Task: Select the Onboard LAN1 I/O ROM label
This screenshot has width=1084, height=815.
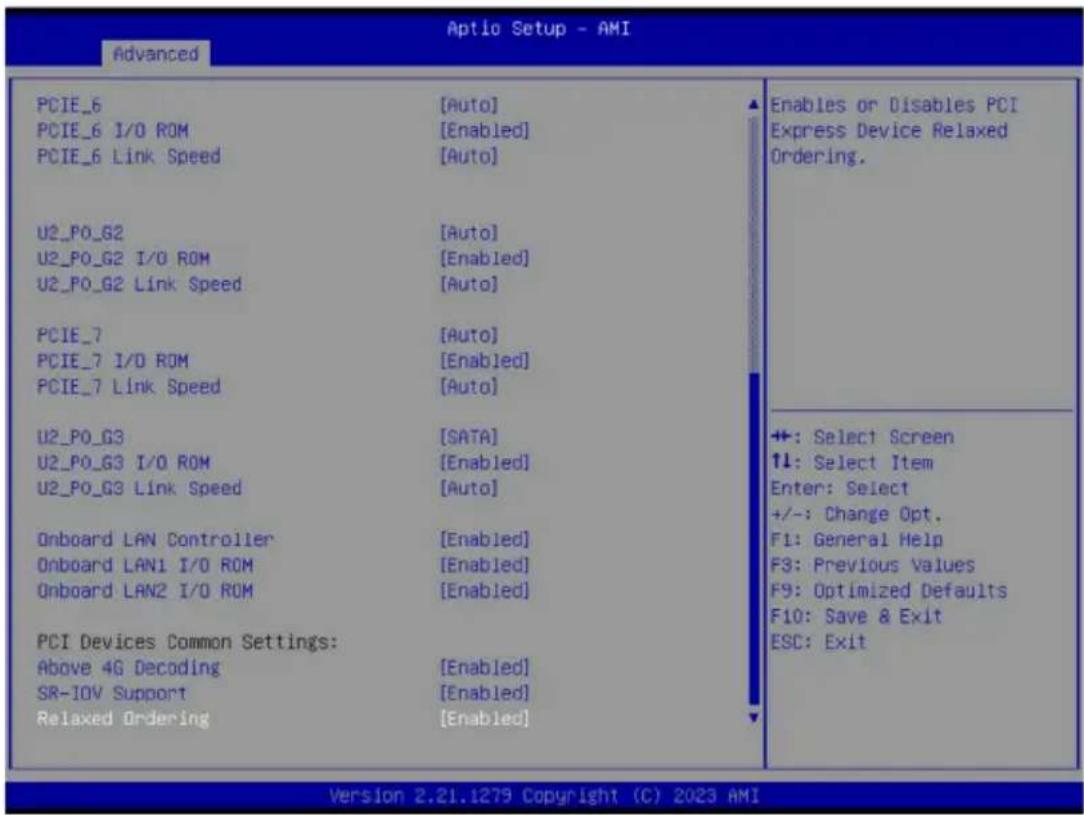Action: click(x=144, y=565)
